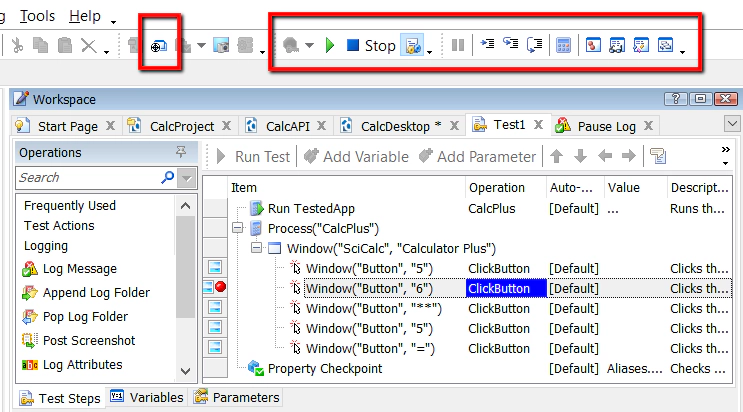Click the camera screenshot toolbar icon
This screenshot has width=743, height=412.
pos(221,46)
